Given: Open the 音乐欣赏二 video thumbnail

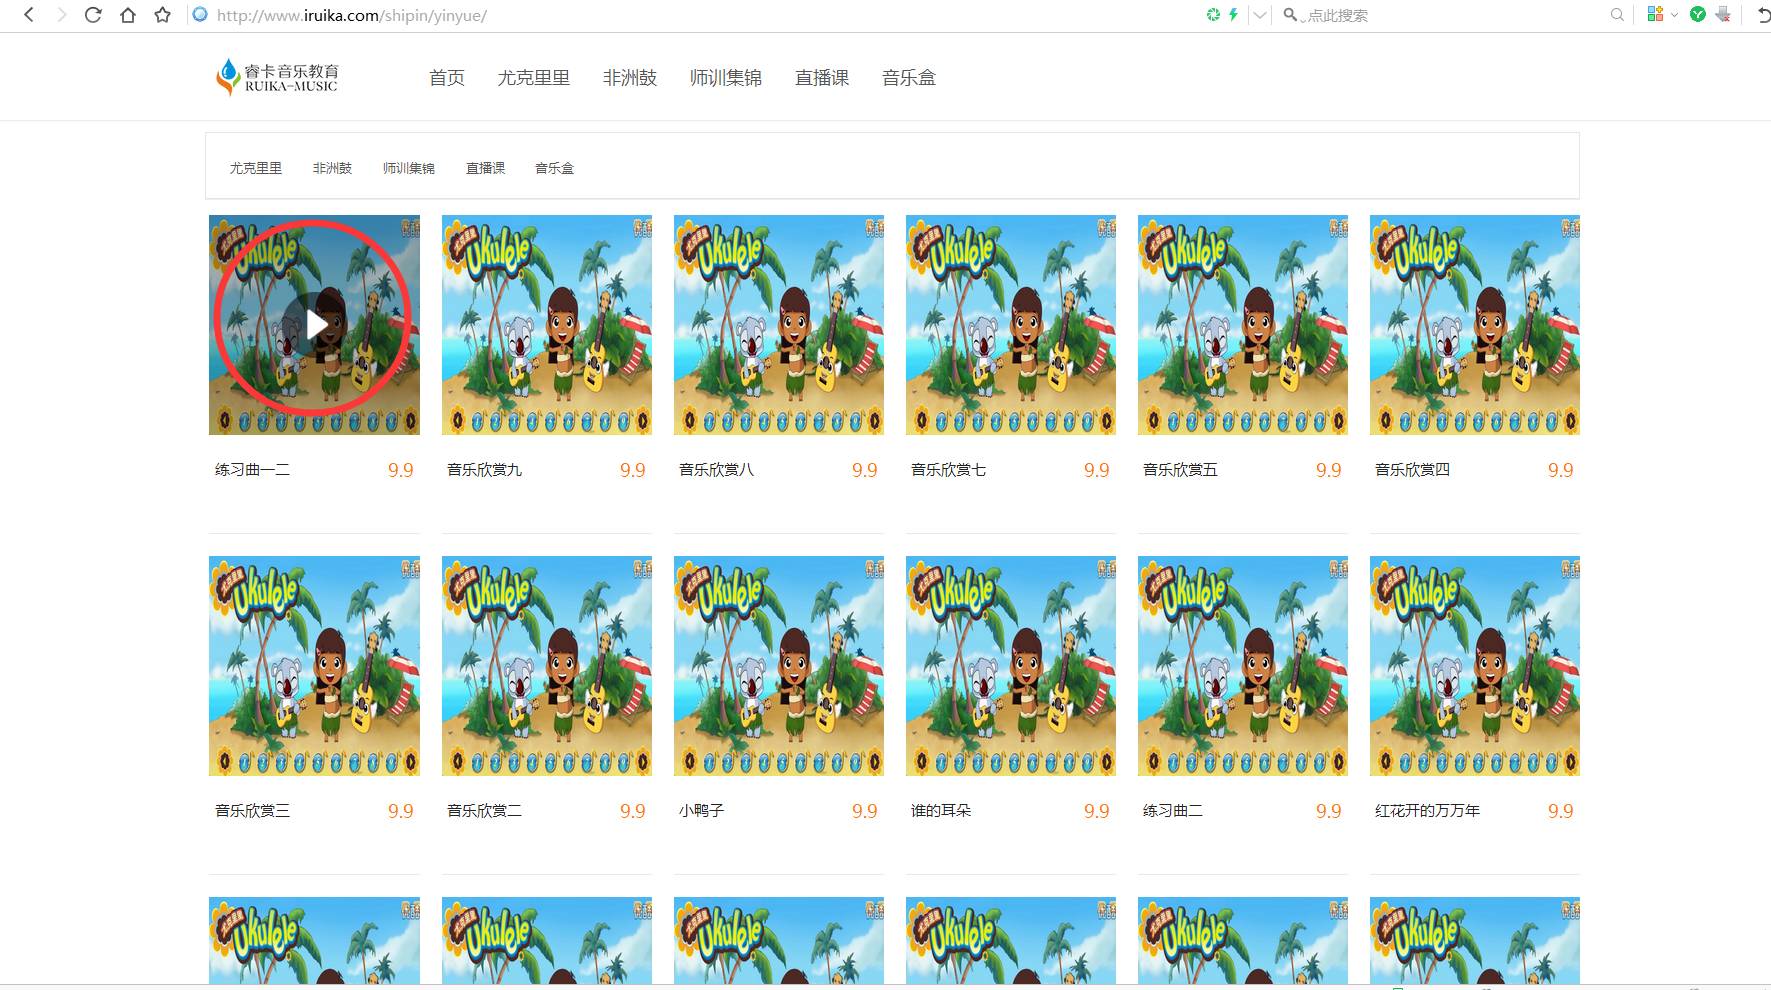Looking at the screenshot, I should 547,666.
